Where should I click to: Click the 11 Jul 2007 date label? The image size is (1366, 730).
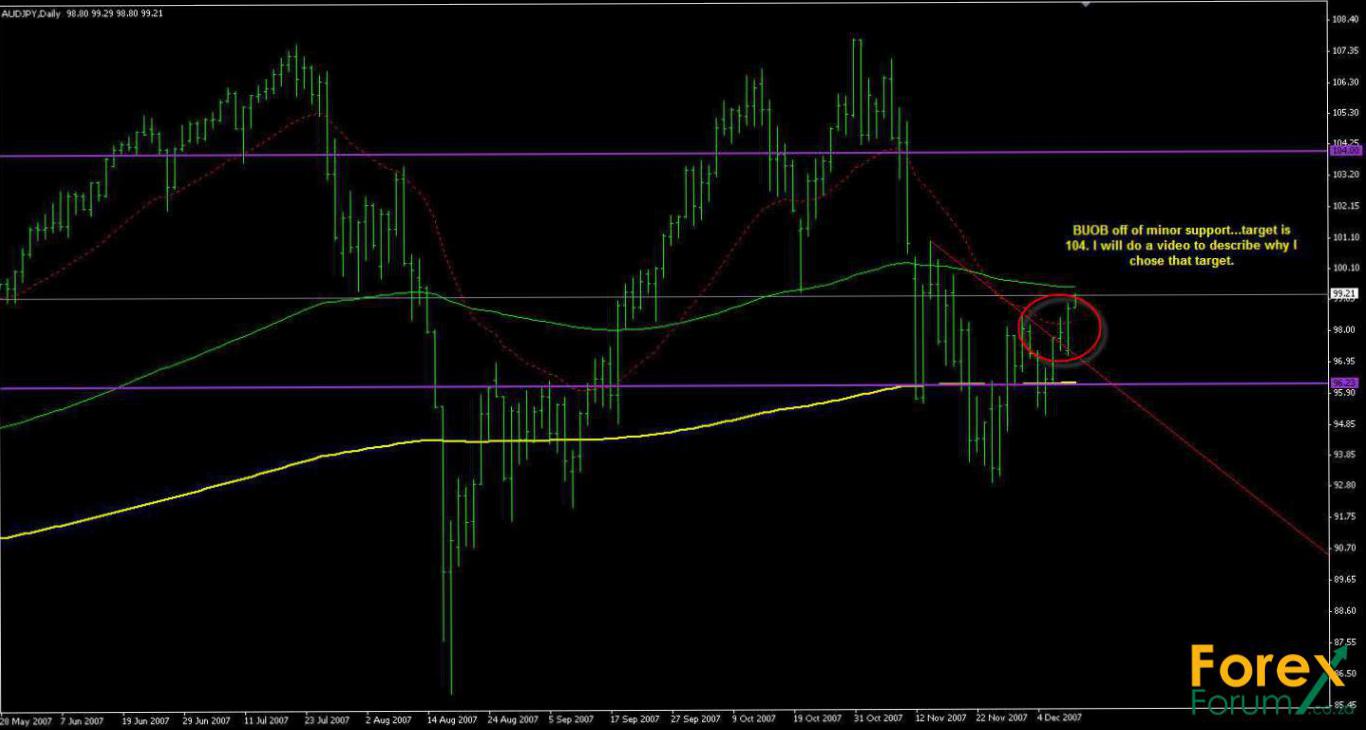click(266, 718)
